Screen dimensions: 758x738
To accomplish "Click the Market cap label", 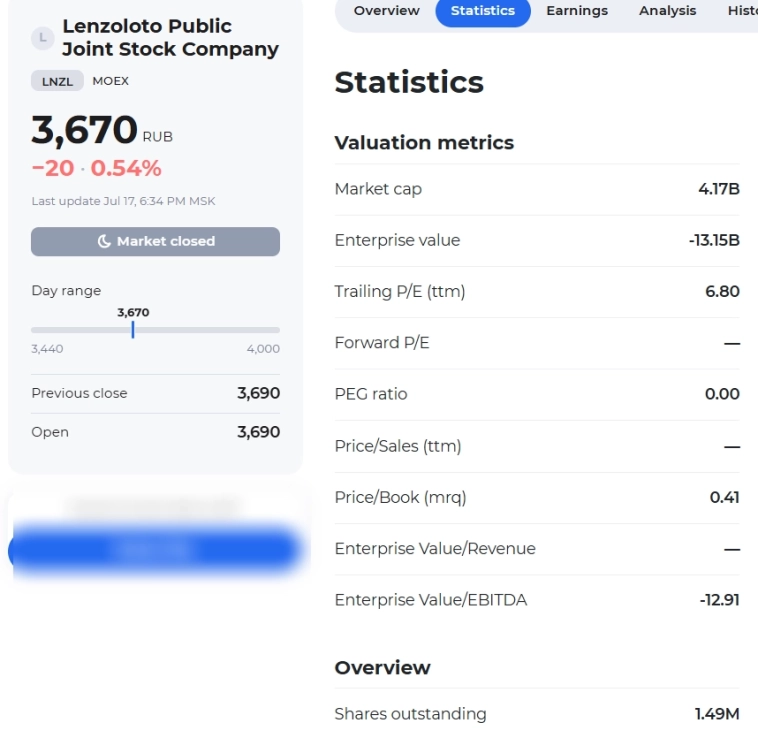I will point(378,189).
